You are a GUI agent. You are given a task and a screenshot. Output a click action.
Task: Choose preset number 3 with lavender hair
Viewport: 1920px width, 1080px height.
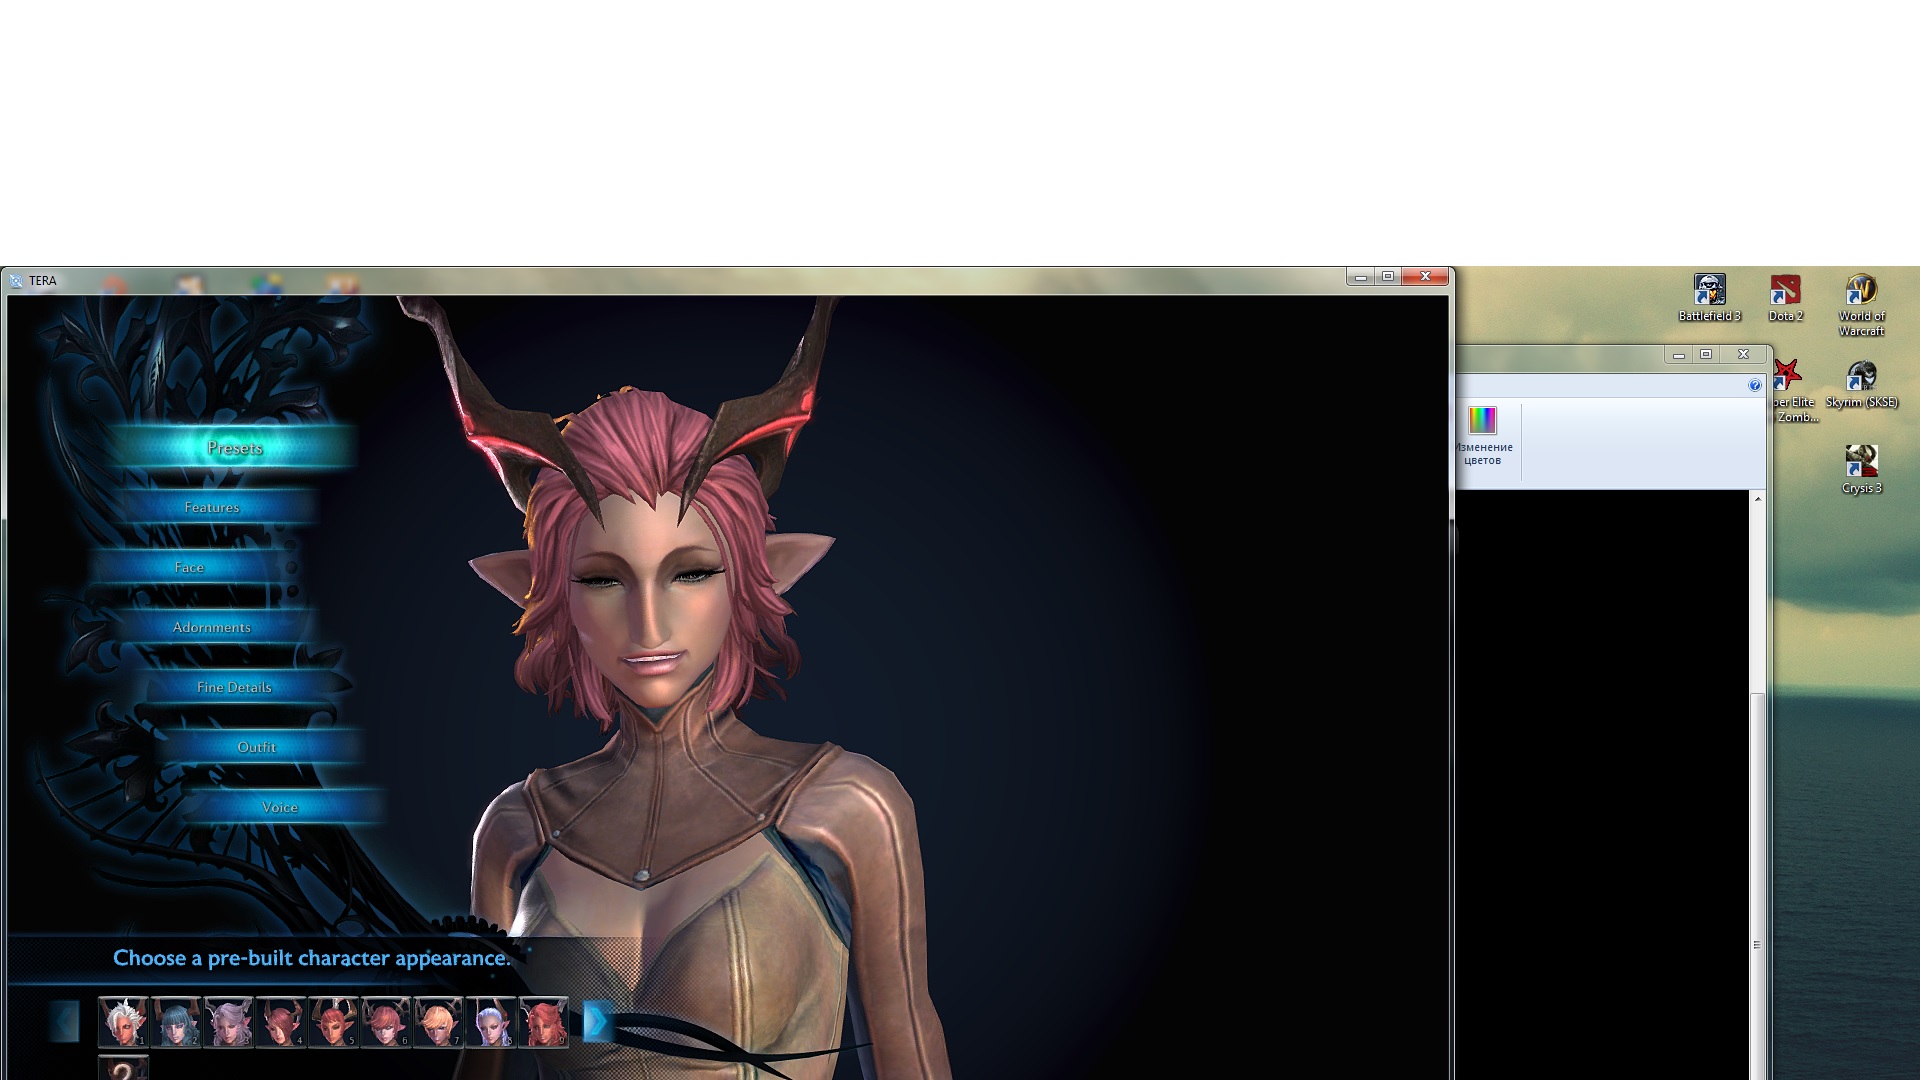(x=228, y=1021)
